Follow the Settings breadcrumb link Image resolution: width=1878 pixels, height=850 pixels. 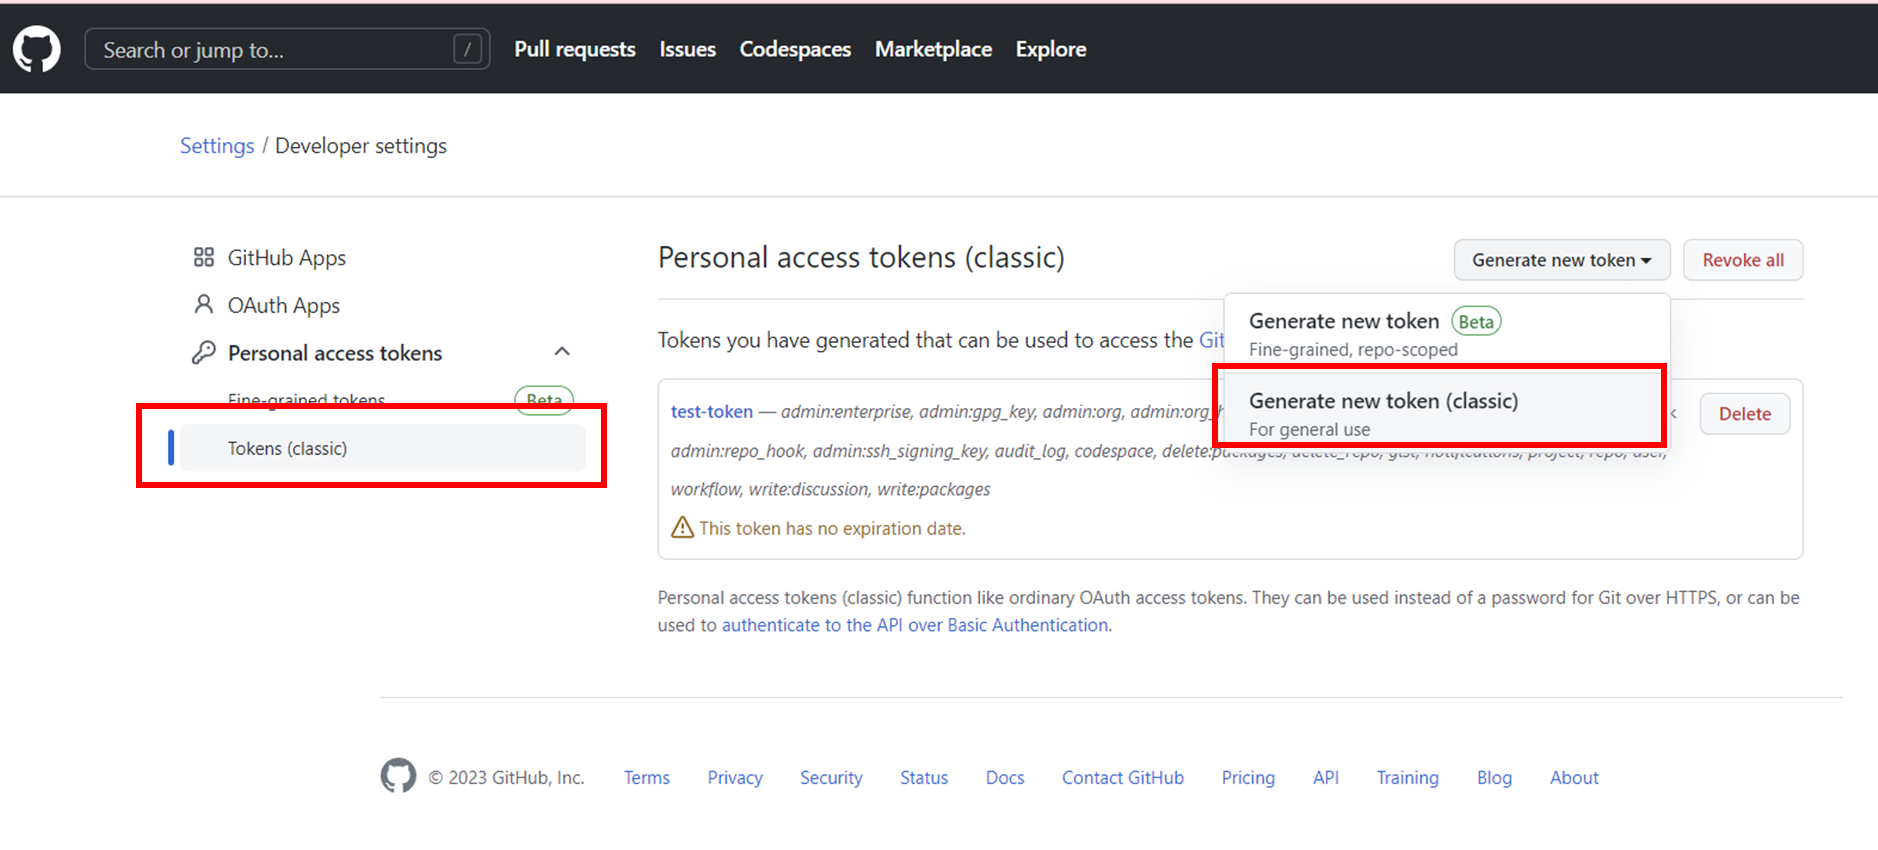[x=217, y=146]
